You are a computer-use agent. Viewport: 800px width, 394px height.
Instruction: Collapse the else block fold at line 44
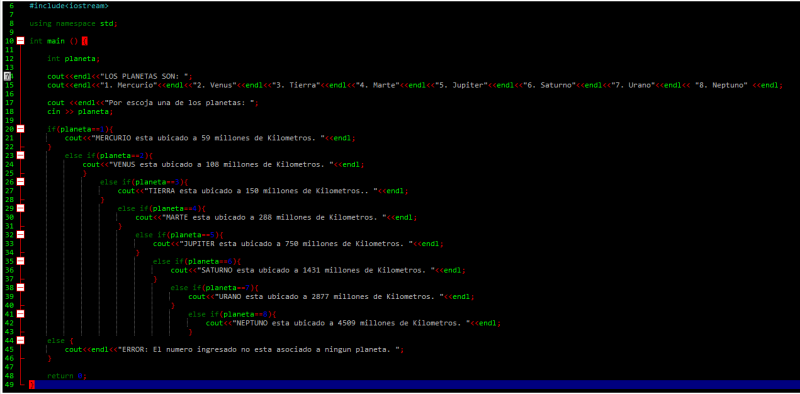[x=20, y=340]
